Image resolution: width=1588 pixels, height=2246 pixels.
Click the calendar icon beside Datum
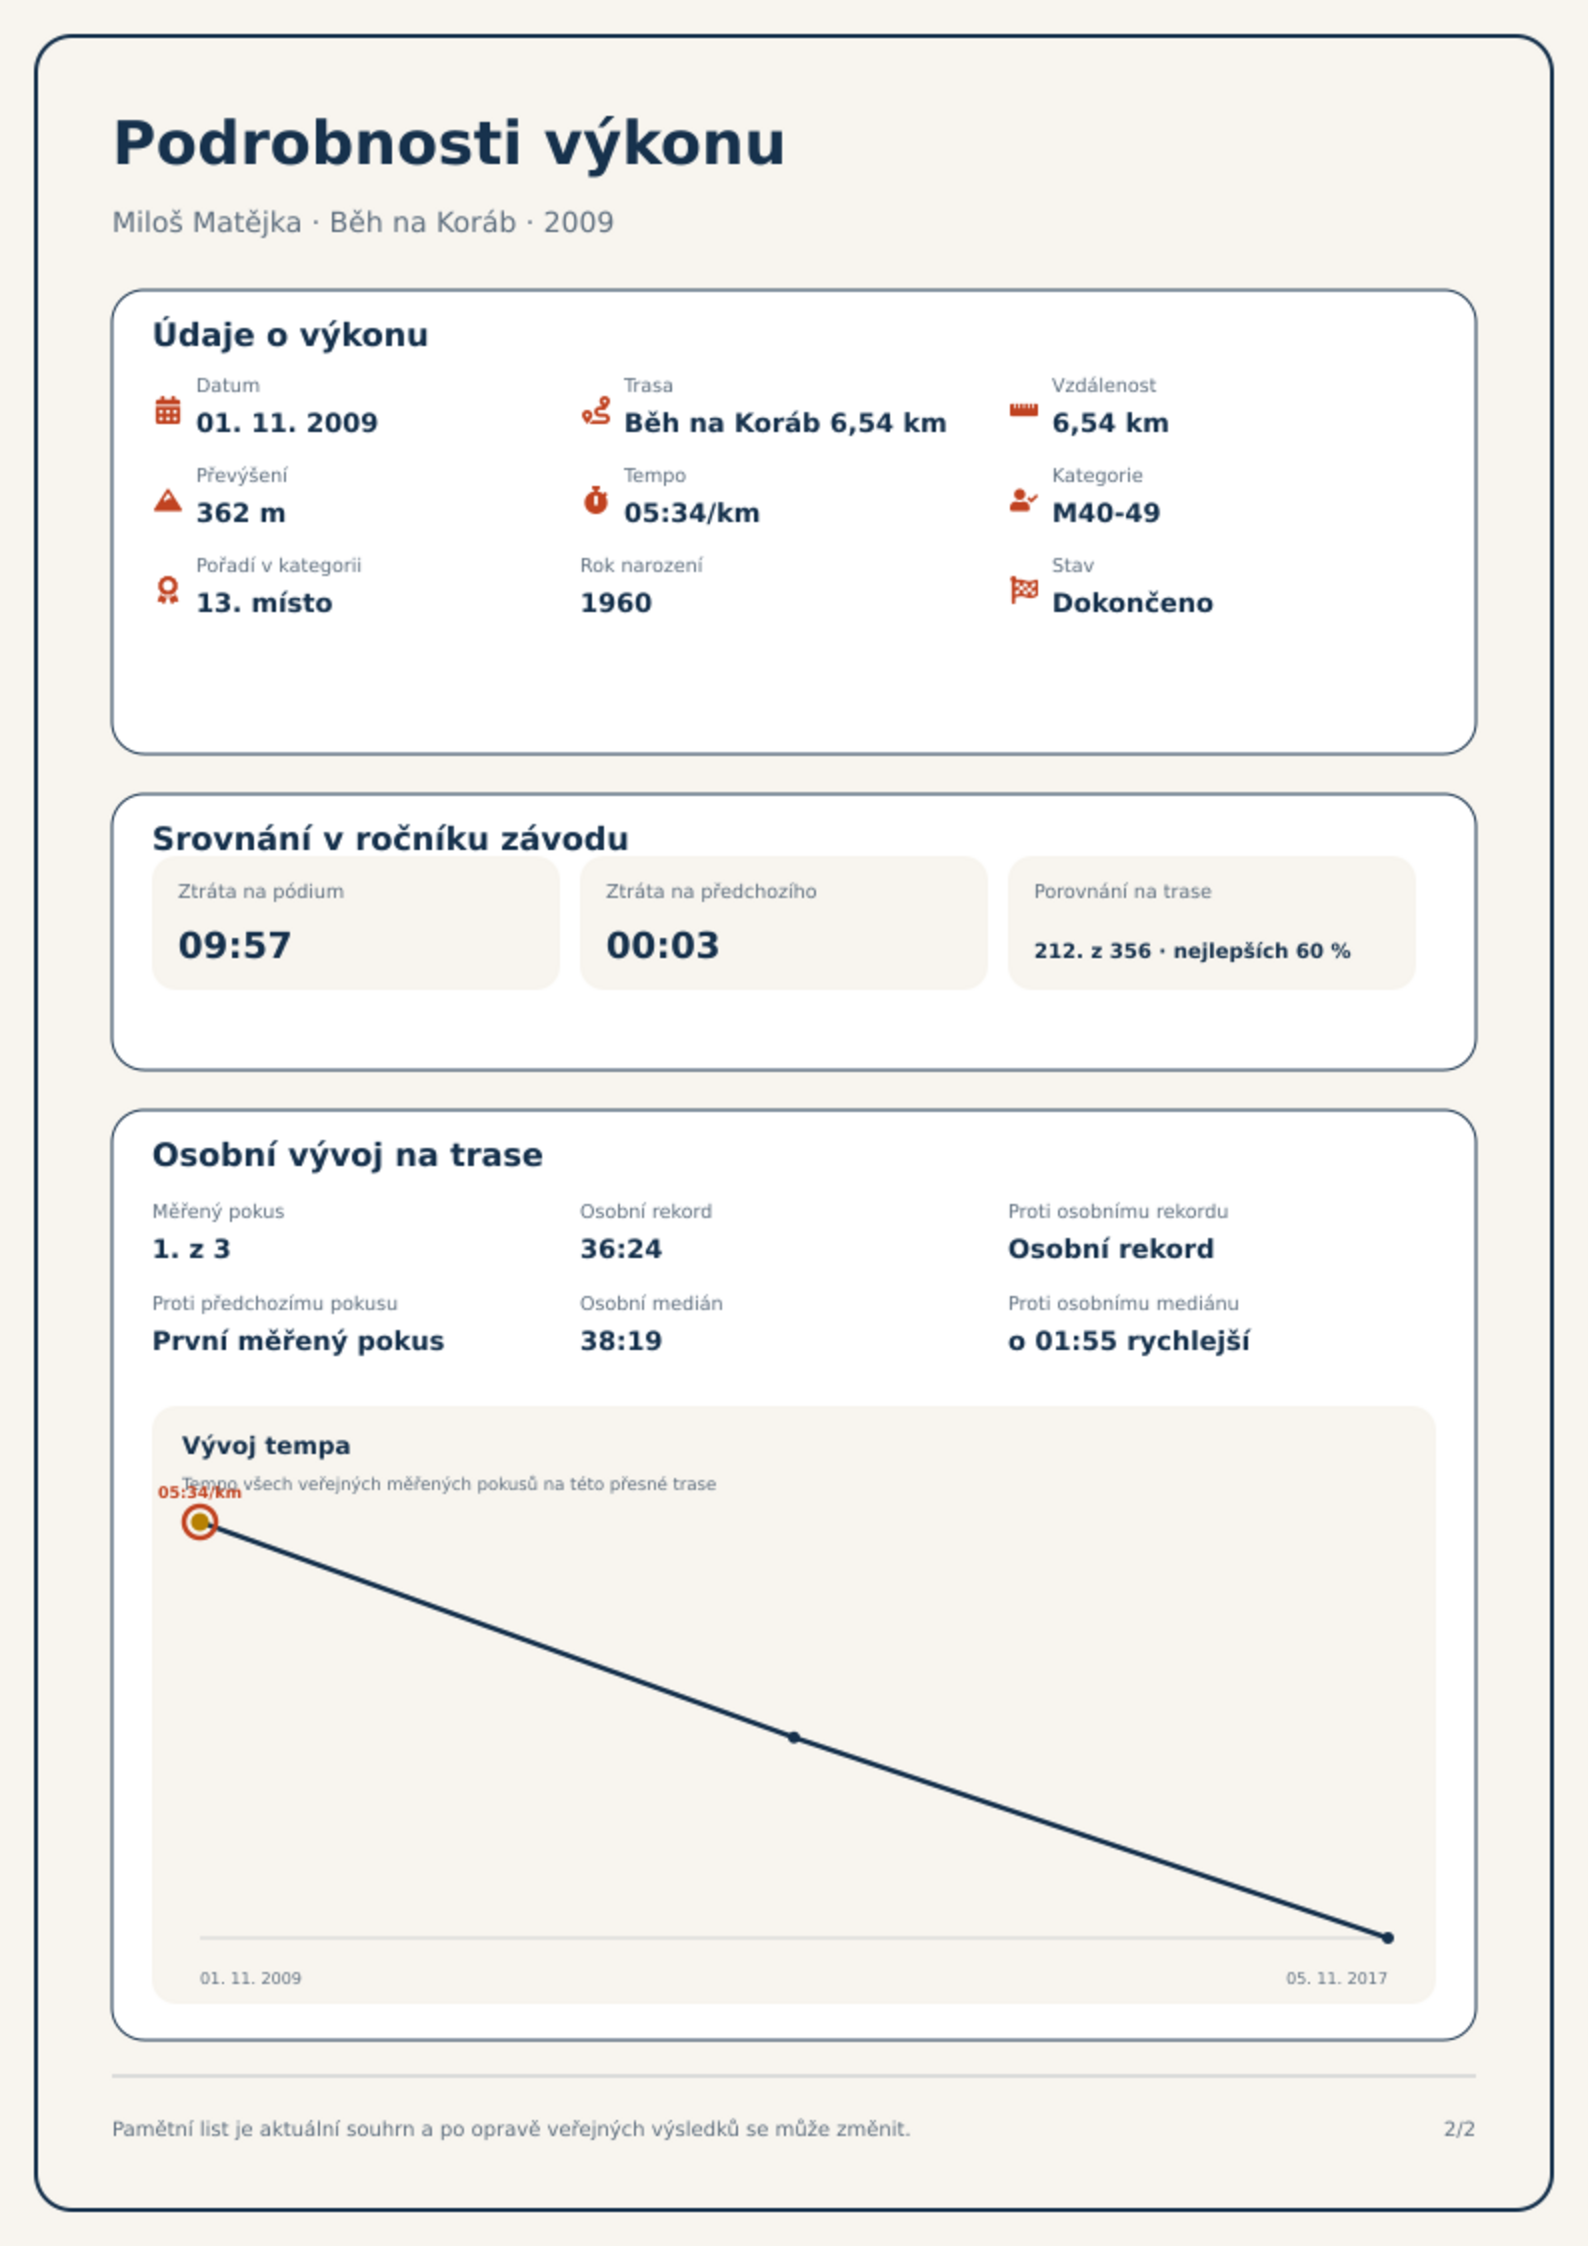[x=168, y=410]
